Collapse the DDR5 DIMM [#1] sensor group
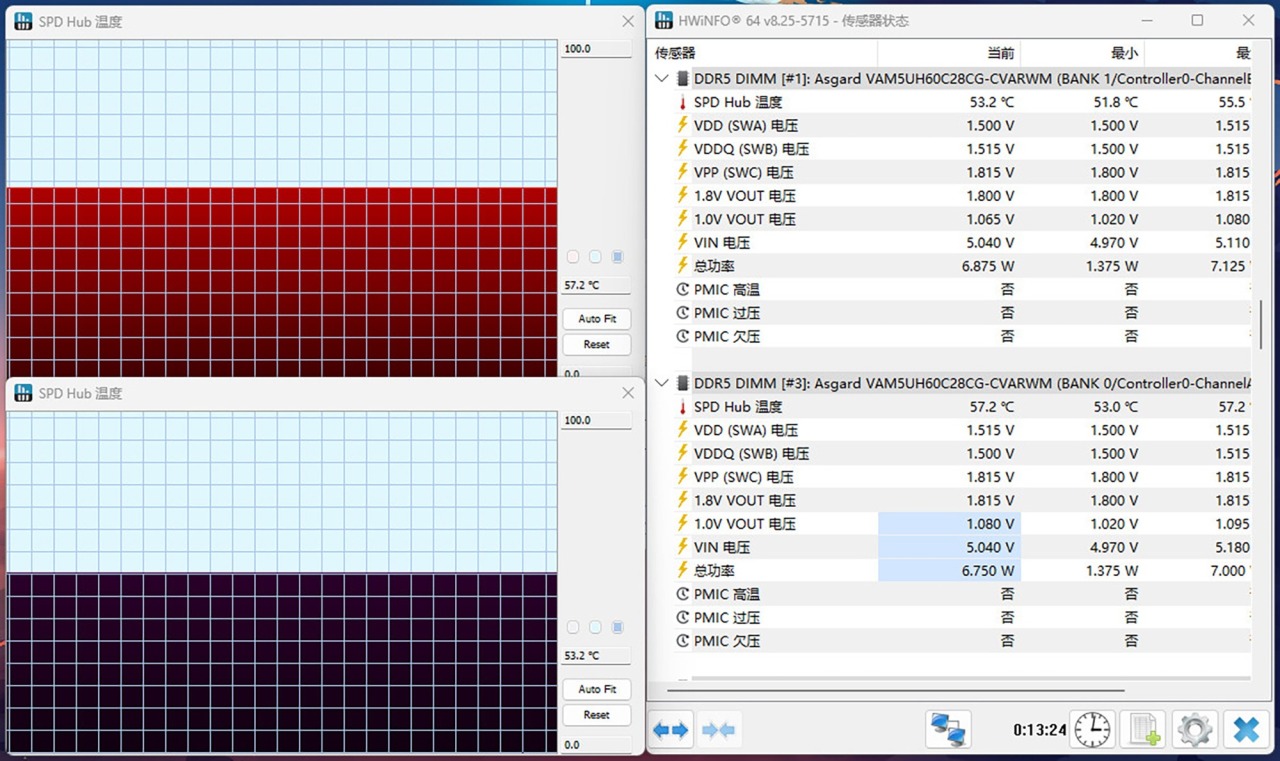 (661, 78)
